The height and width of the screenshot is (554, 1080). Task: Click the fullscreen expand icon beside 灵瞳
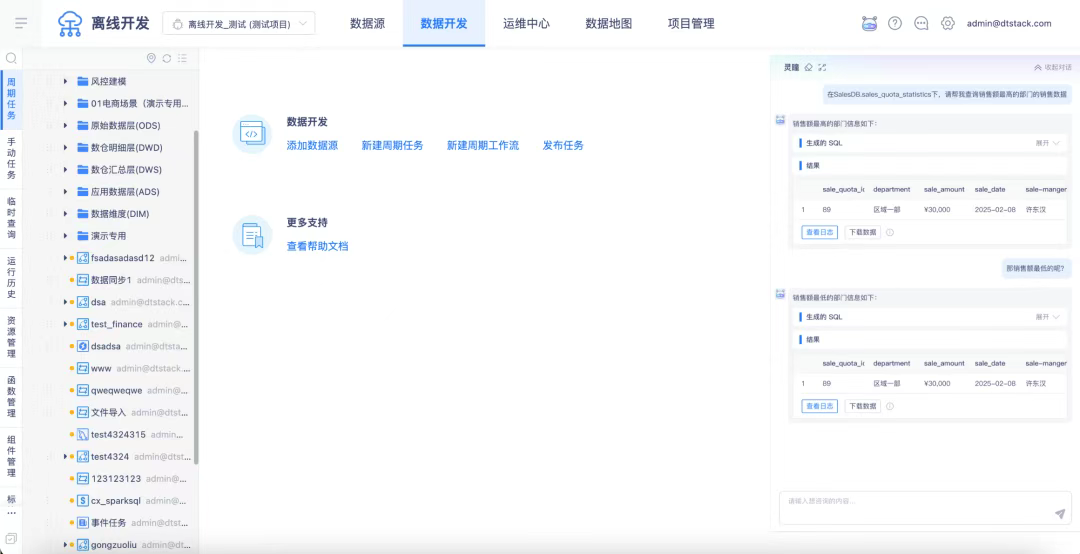point(822,67)
